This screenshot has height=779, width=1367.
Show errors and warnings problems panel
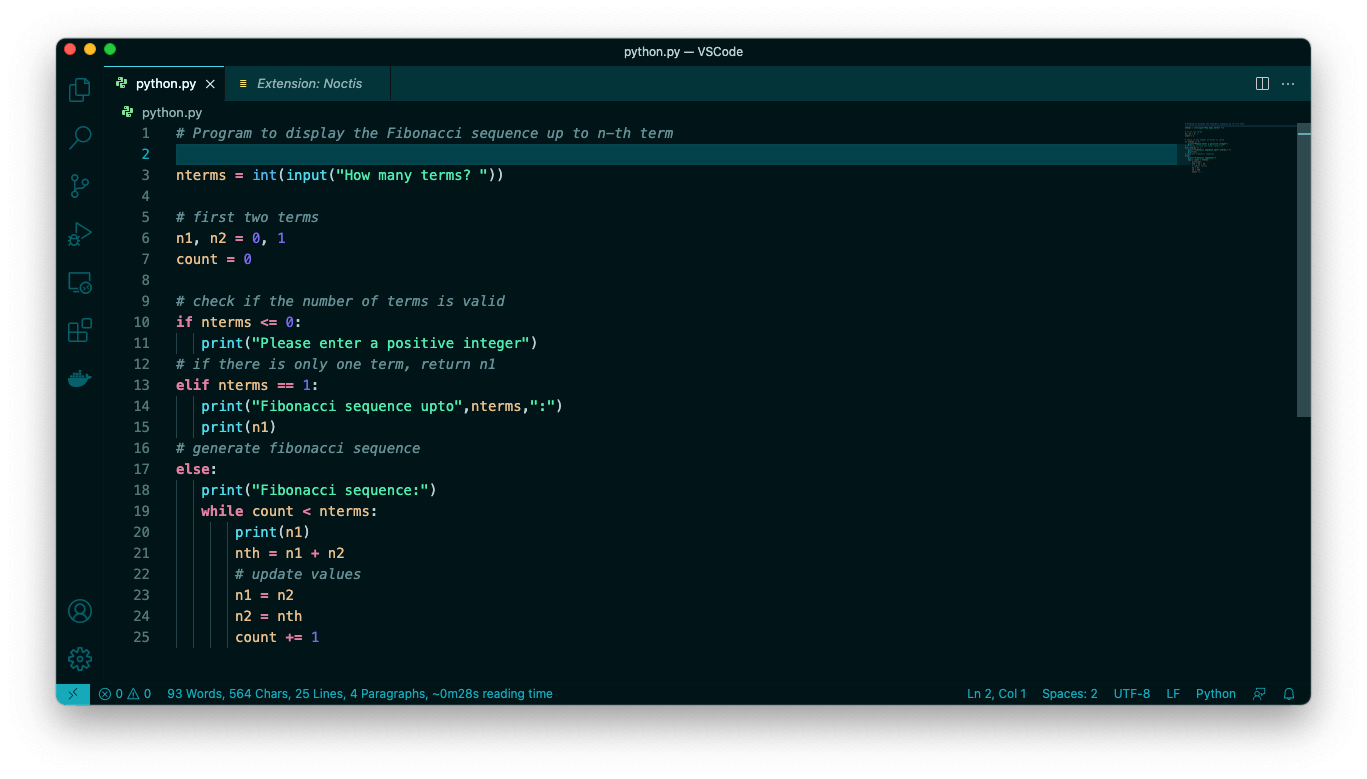125,693
